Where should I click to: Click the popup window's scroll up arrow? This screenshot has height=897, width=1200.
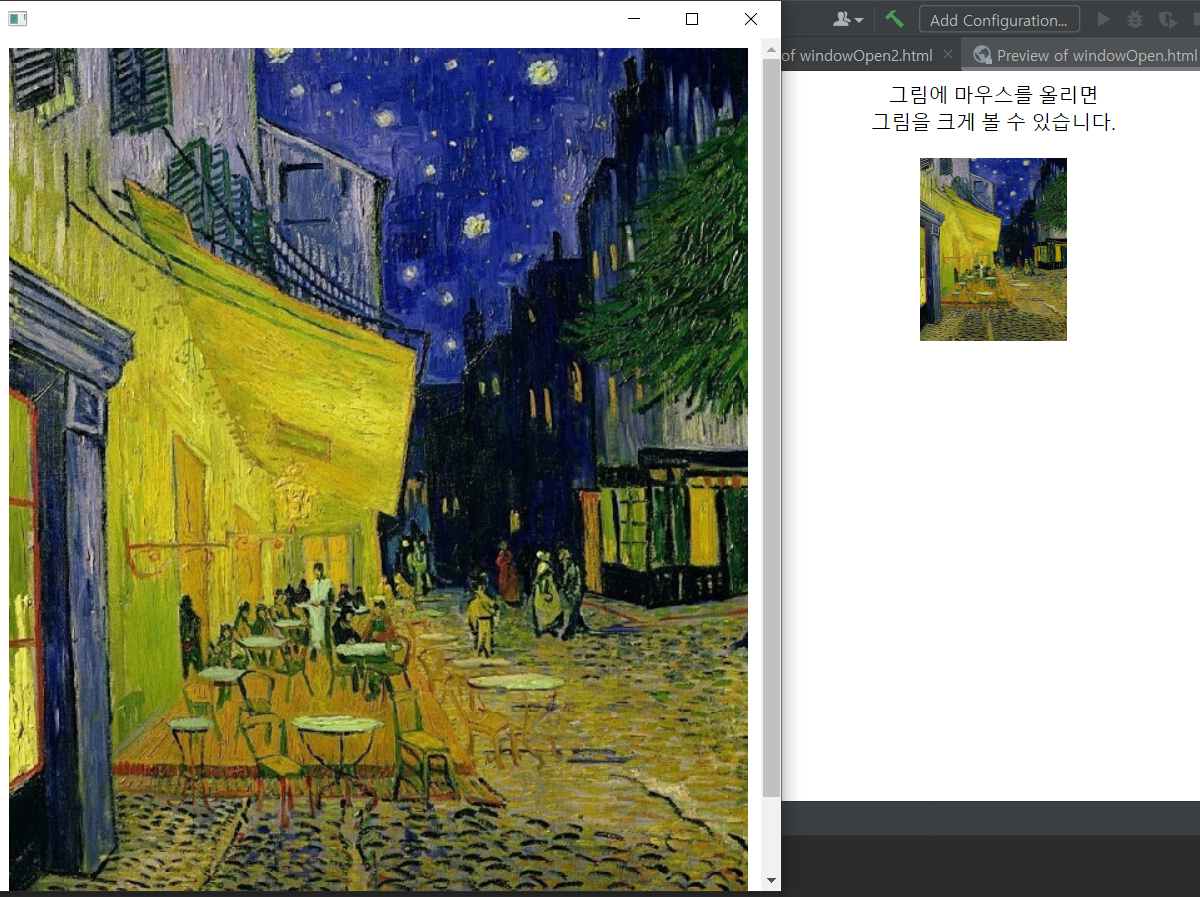pyautogui.click(x=771, y=49)
